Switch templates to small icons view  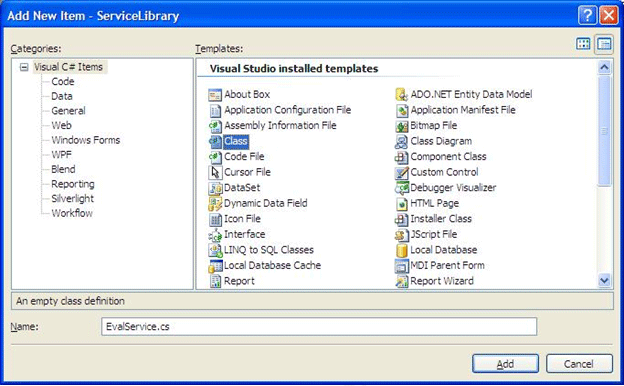click(604, 43)
